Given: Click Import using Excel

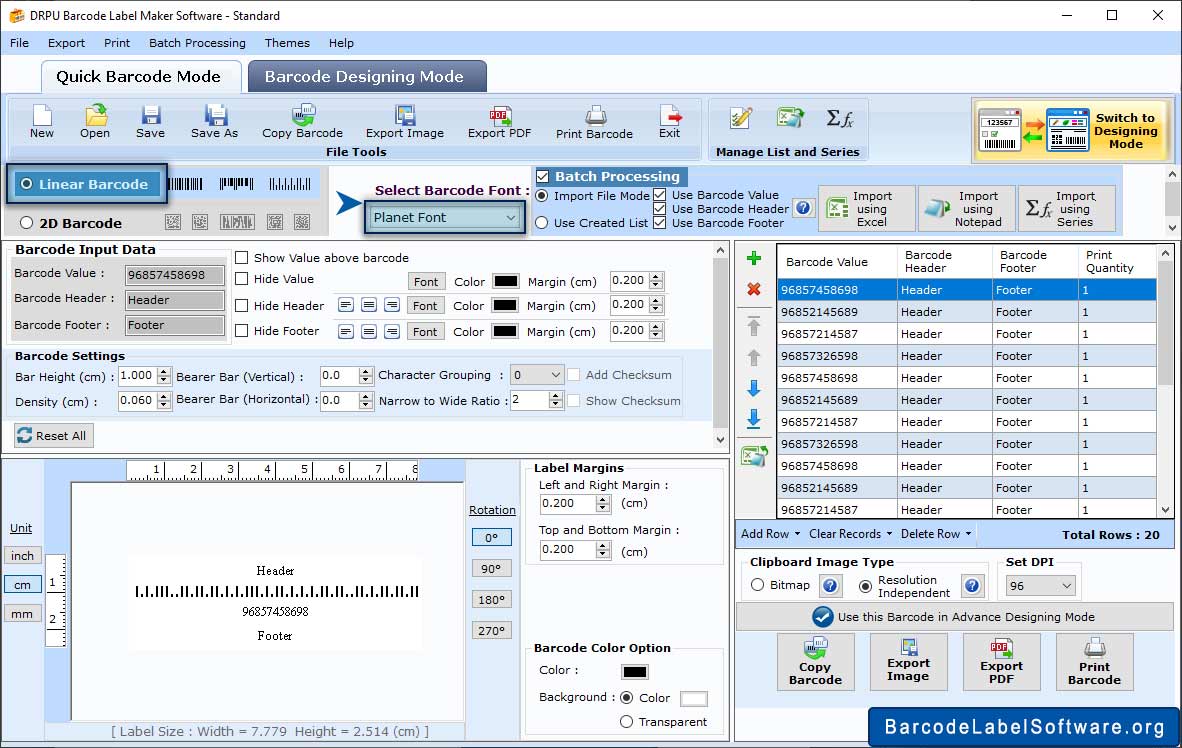Looking at the screenshot, I should point(867,208).
